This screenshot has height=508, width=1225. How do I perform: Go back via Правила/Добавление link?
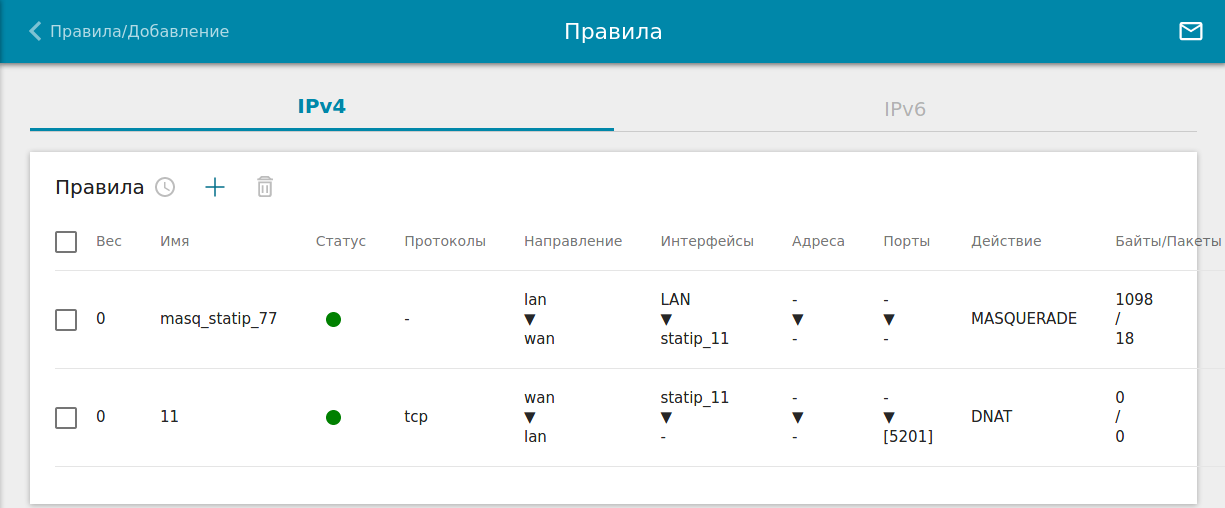coord(139,31)
